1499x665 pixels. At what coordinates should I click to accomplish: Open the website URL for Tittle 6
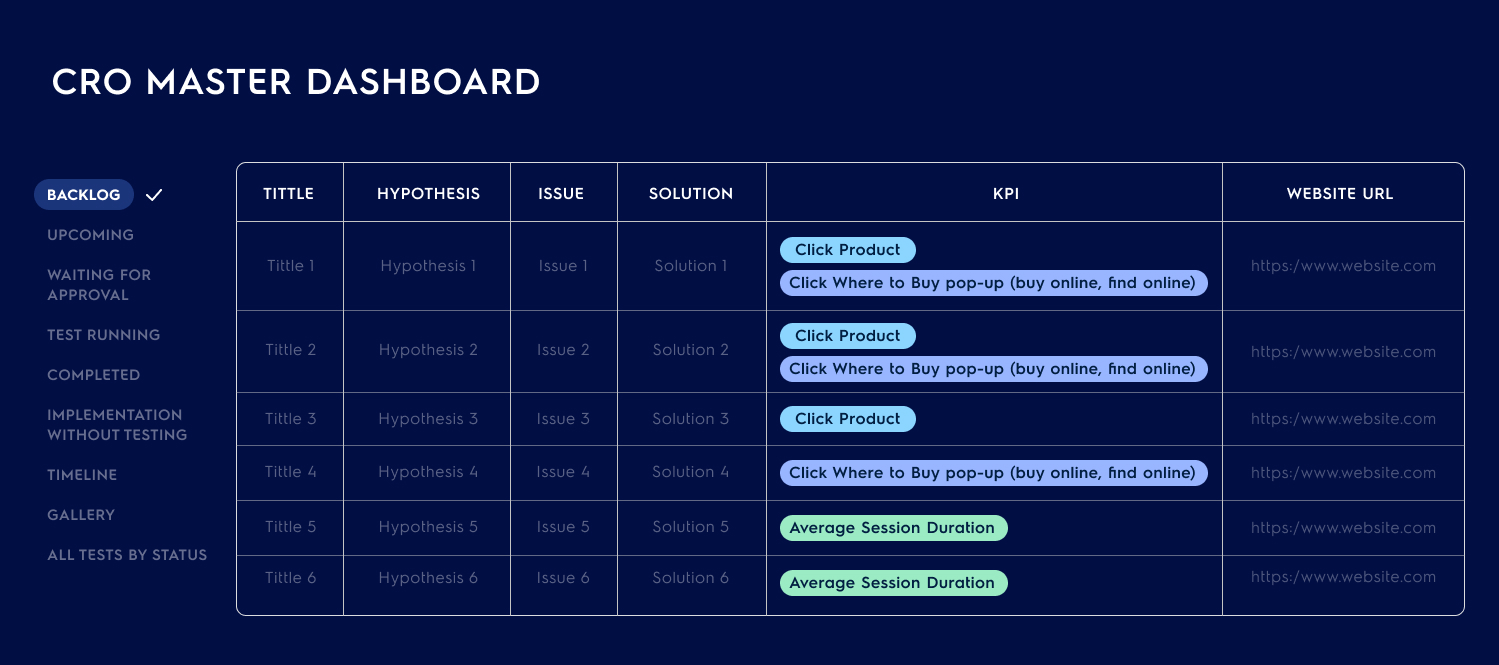click(x=1343, y=577)
